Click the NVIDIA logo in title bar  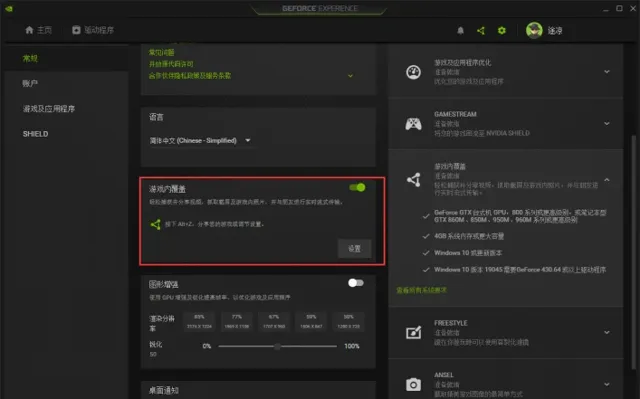click(9, 8)
